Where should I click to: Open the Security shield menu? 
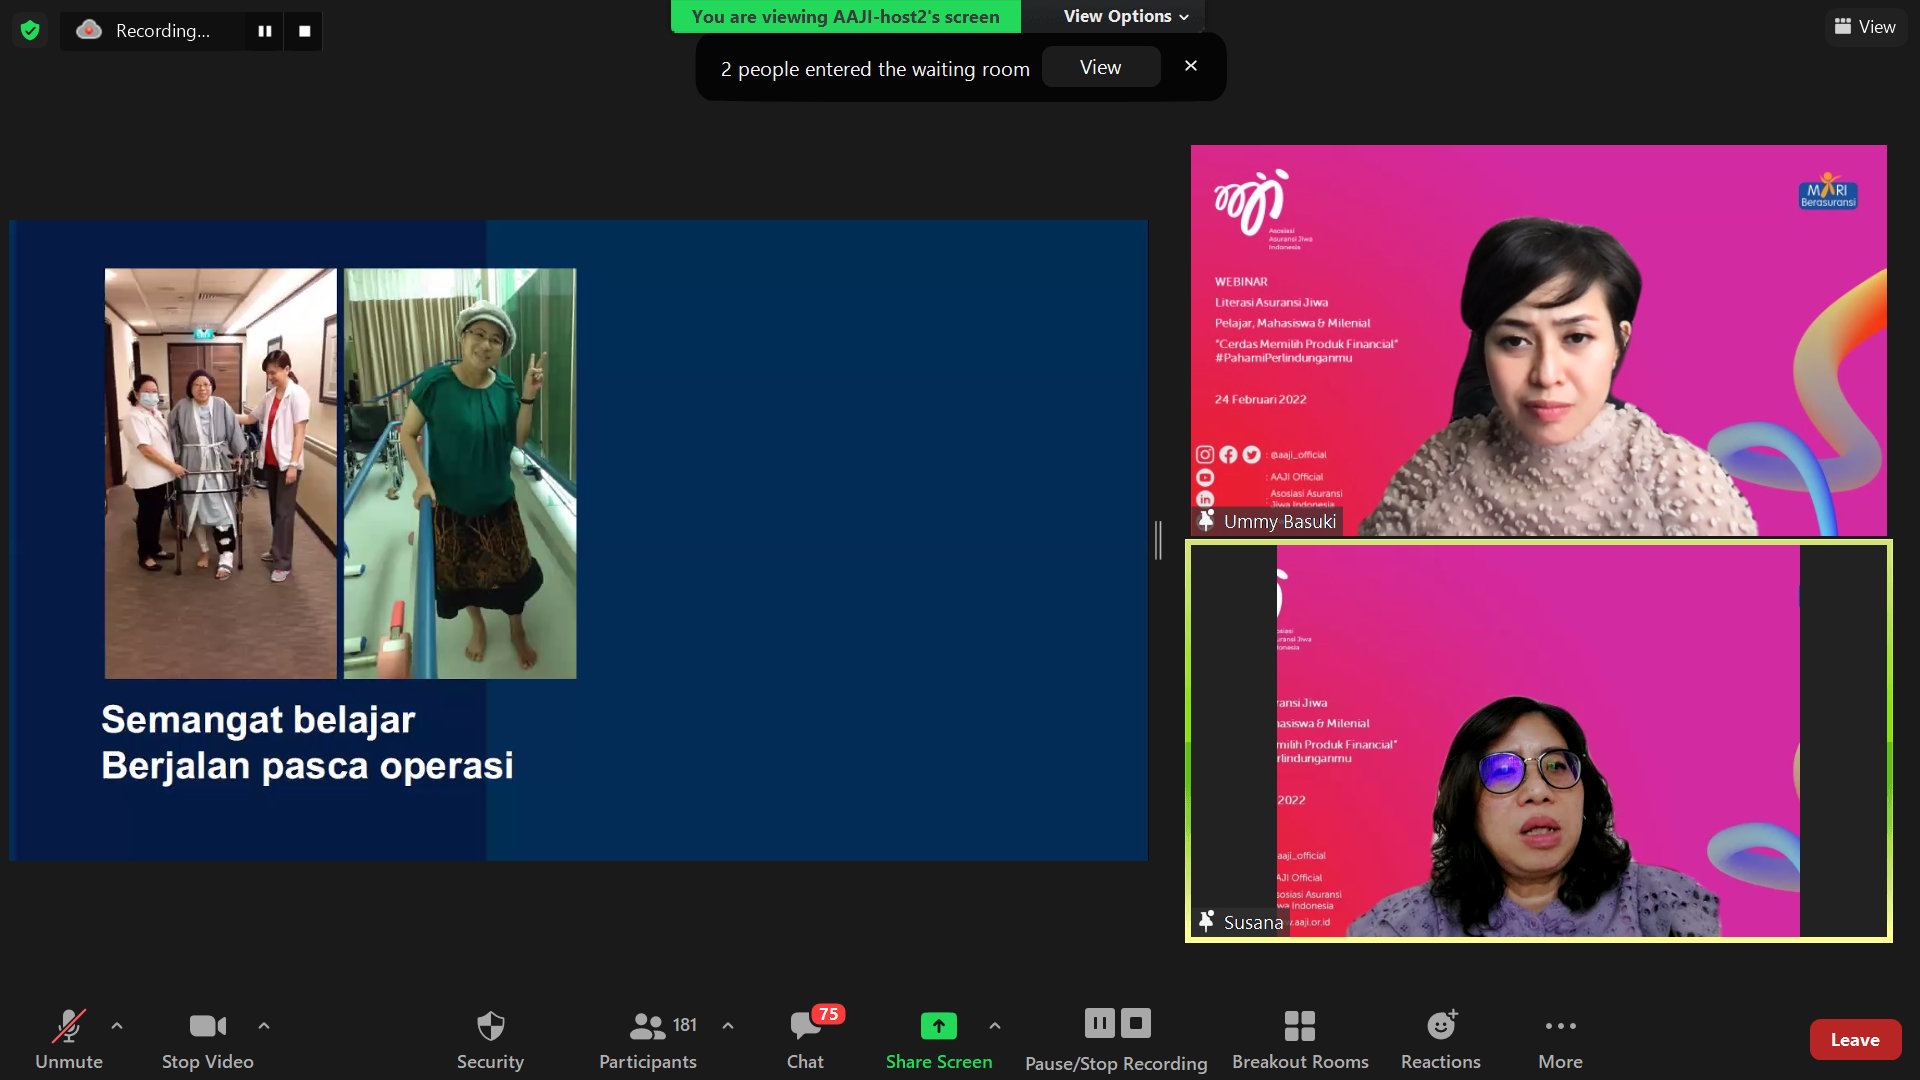point(490,1040)
